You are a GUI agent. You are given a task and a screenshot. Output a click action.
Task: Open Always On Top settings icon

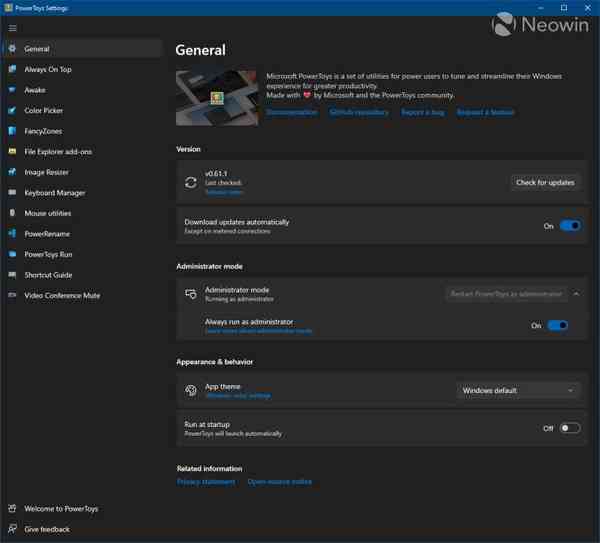[x=12, y=70]
